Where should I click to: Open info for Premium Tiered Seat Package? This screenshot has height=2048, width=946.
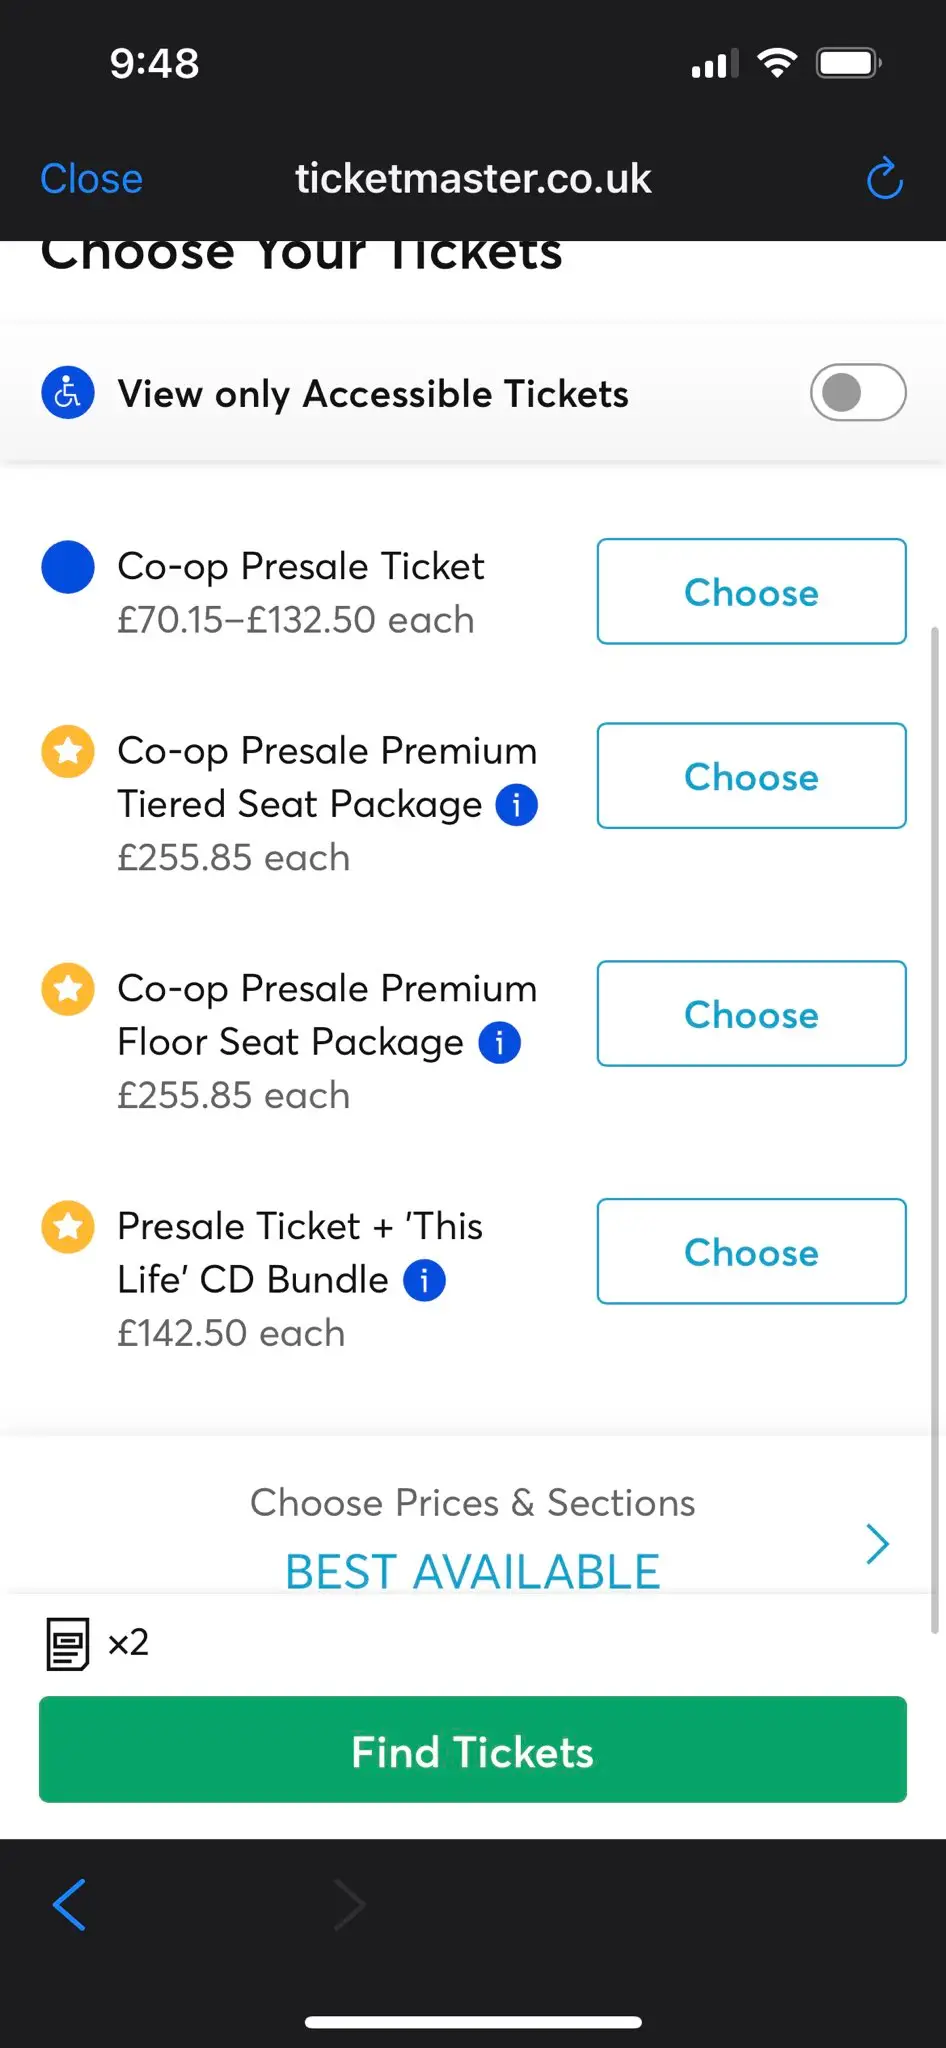(x=517, y=805)
